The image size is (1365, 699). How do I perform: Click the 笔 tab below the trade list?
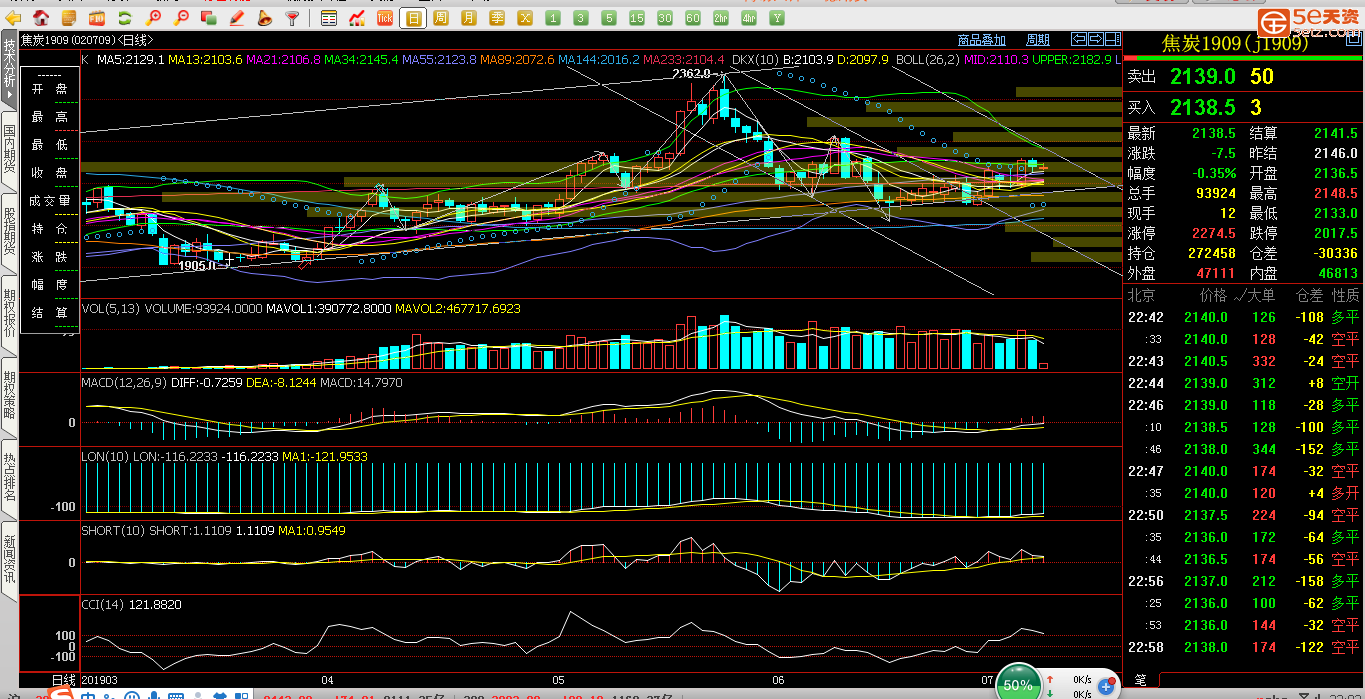(1141, 680)
